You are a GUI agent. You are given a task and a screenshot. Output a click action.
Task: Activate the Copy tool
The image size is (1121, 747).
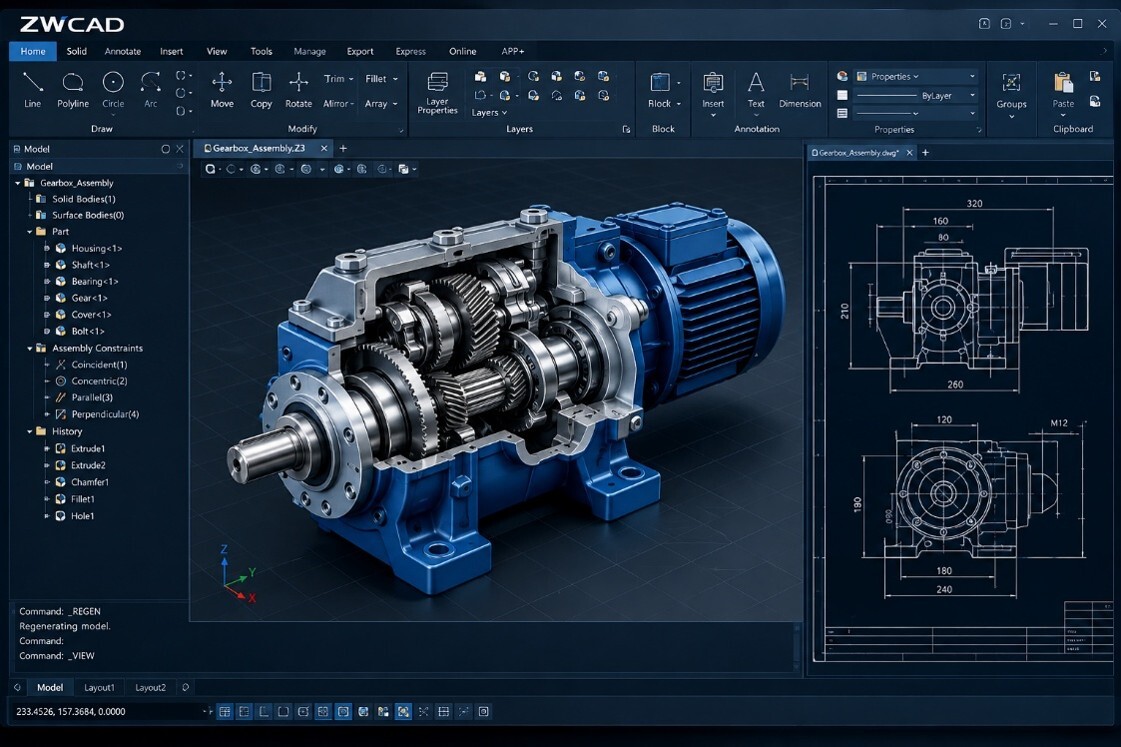(261, 89)
